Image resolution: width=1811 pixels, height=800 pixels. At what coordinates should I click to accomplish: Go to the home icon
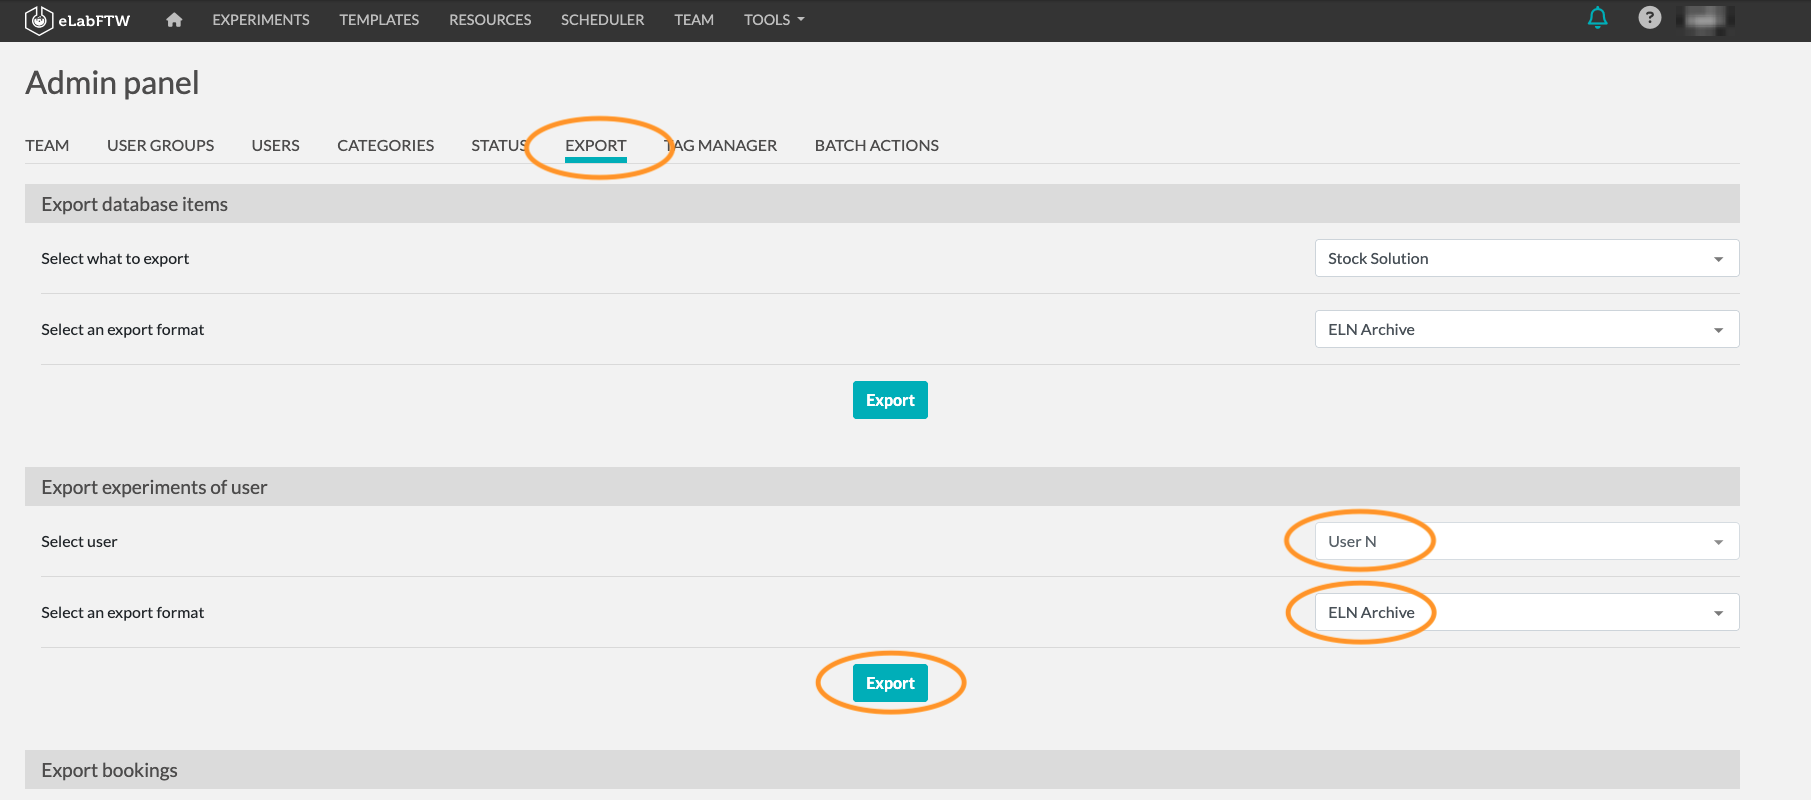coord(174,20)
